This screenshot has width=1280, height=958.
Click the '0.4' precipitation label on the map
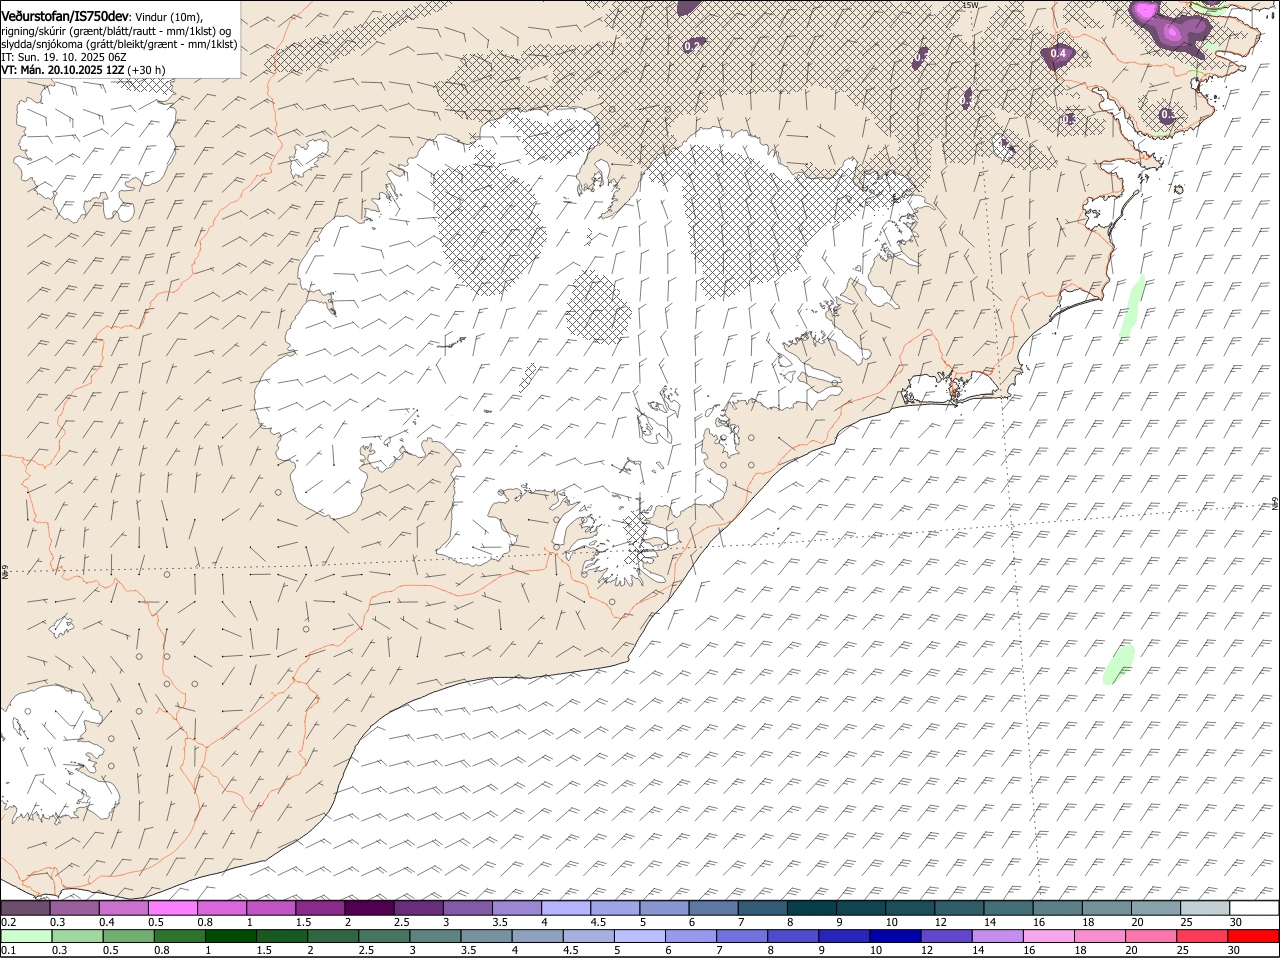point(1058,53)
